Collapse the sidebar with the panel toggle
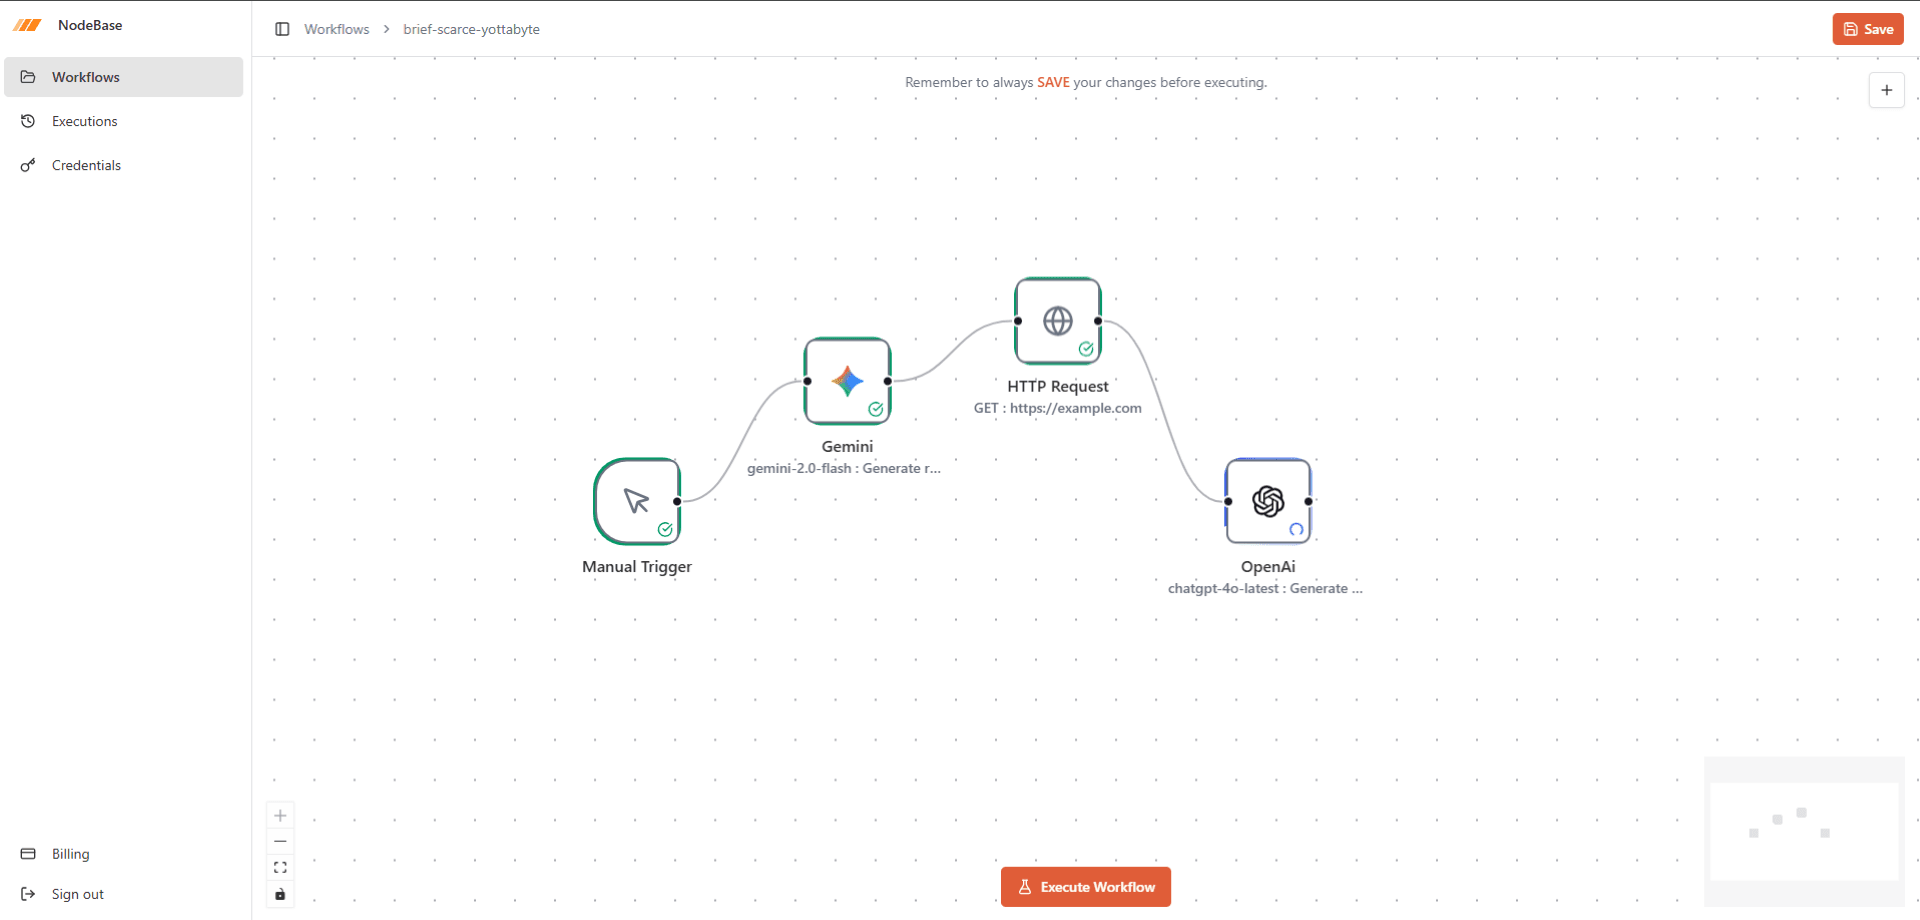 coord(282,29)
